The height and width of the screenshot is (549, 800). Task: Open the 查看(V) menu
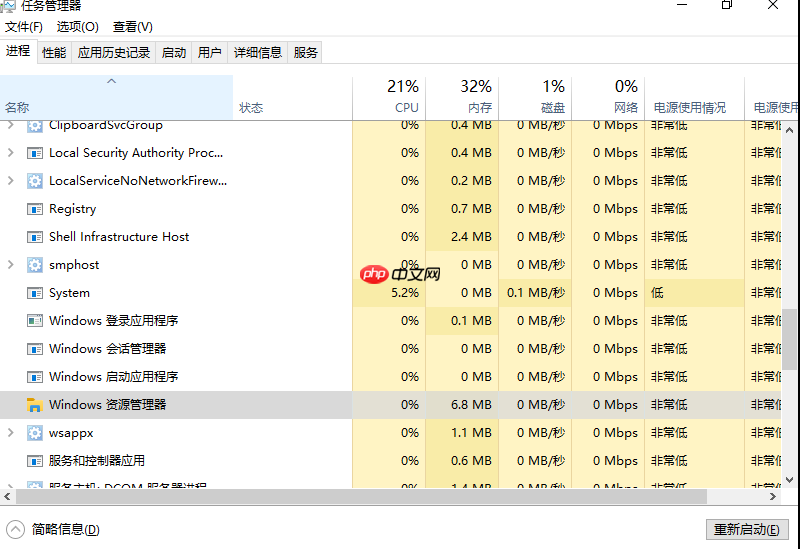pyautogui.click(x=133, y=27)
